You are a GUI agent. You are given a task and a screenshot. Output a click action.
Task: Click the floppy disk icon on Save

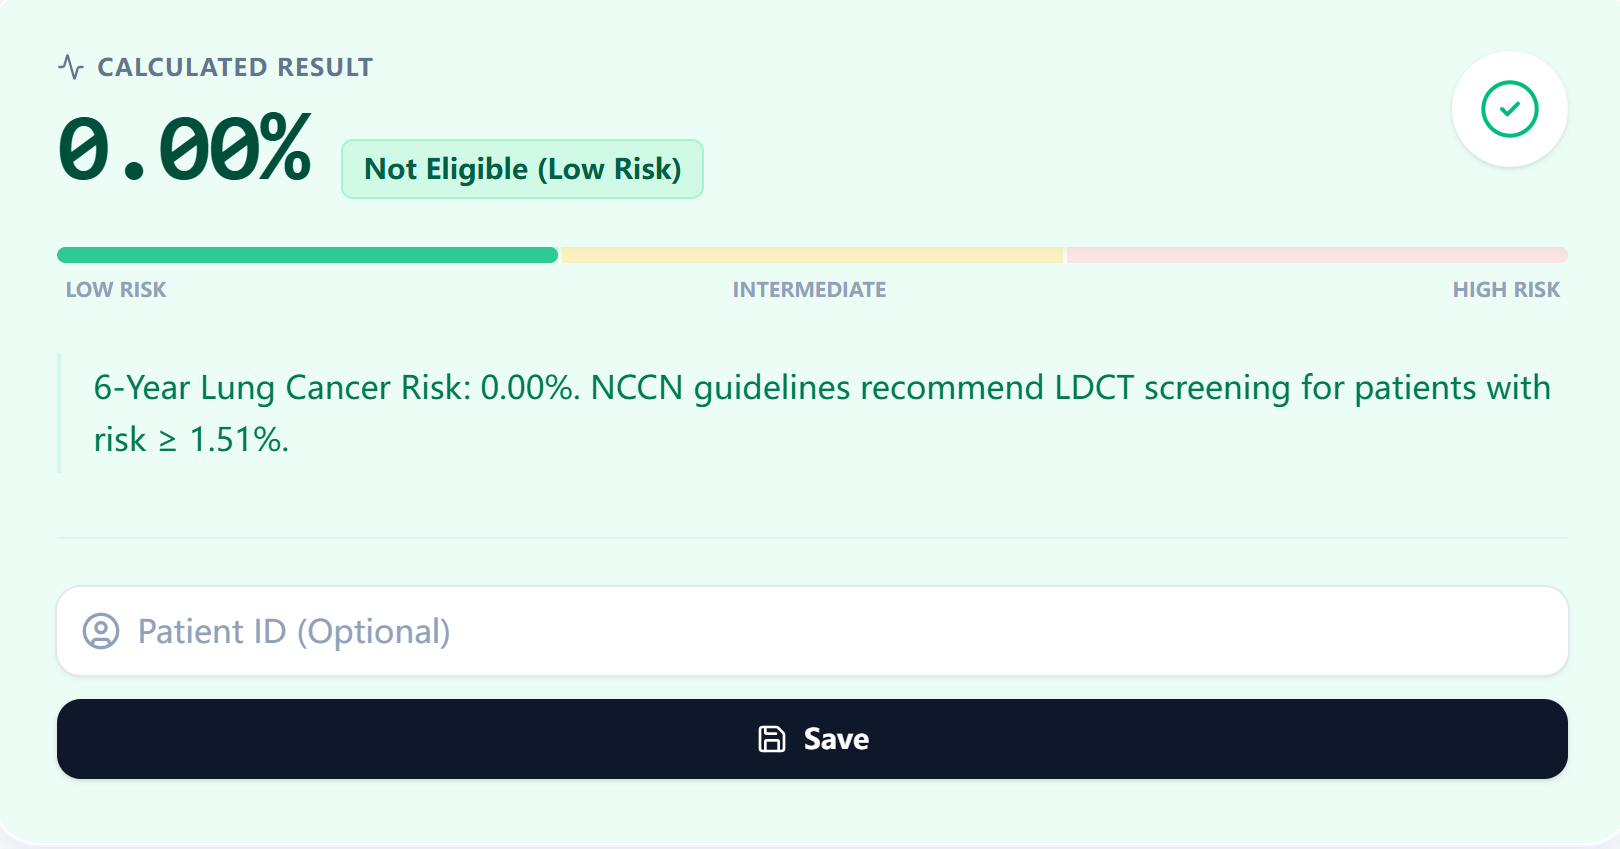click(x=772, y=739)
